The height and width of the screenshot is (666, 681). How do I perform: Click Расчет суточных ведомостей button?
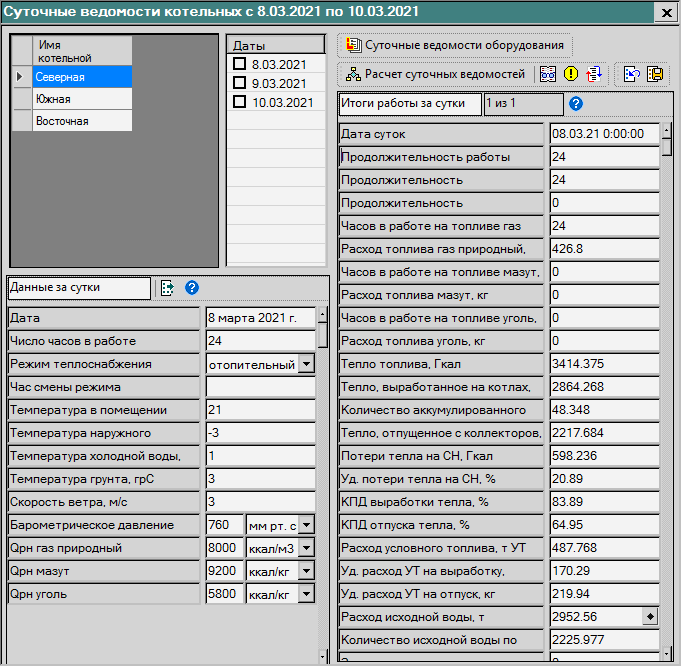[435, 74]
